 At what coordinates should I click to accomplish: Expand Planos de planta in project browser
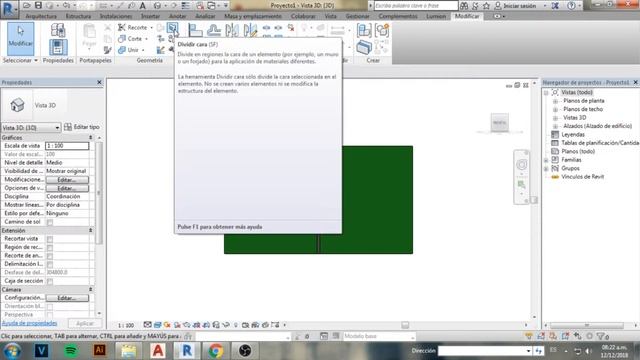point(555,101)
